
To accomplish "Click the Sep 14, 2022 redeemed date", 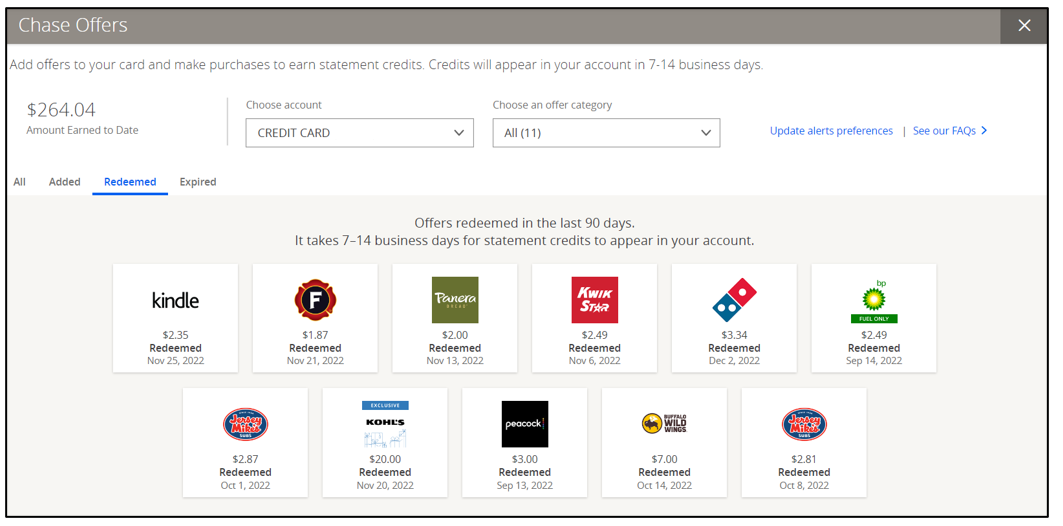I will 874,361.
